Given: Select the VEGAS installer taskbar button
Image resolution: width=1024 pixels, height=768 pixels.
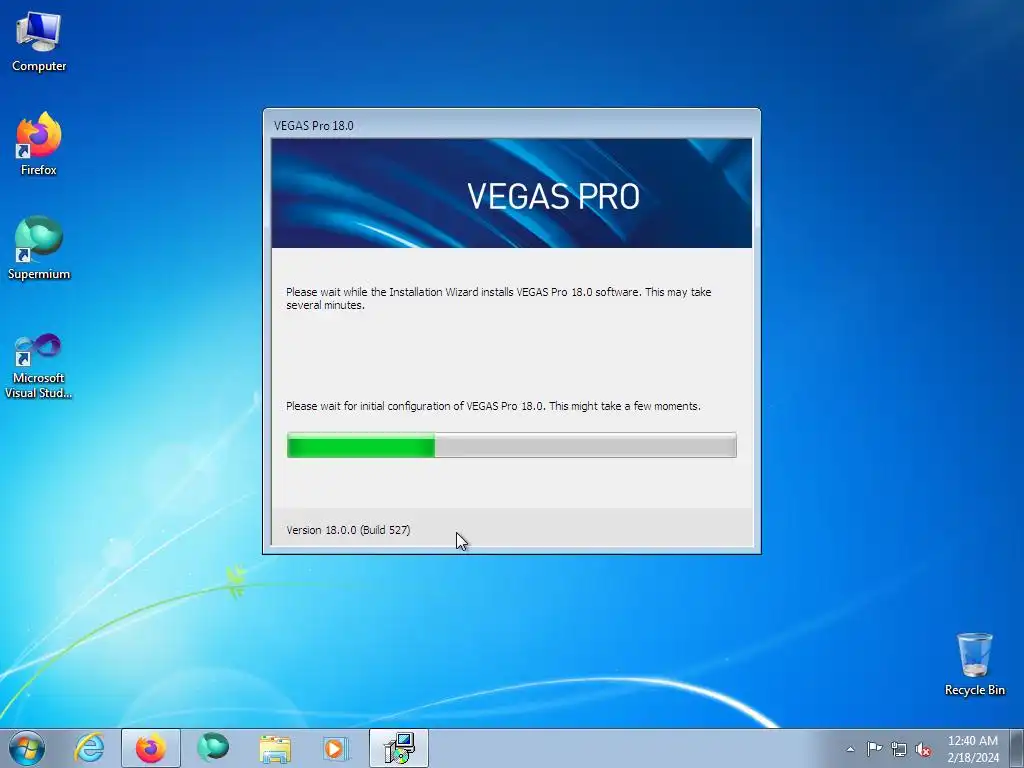Looking at the screenshot, I should click(399, 748).
